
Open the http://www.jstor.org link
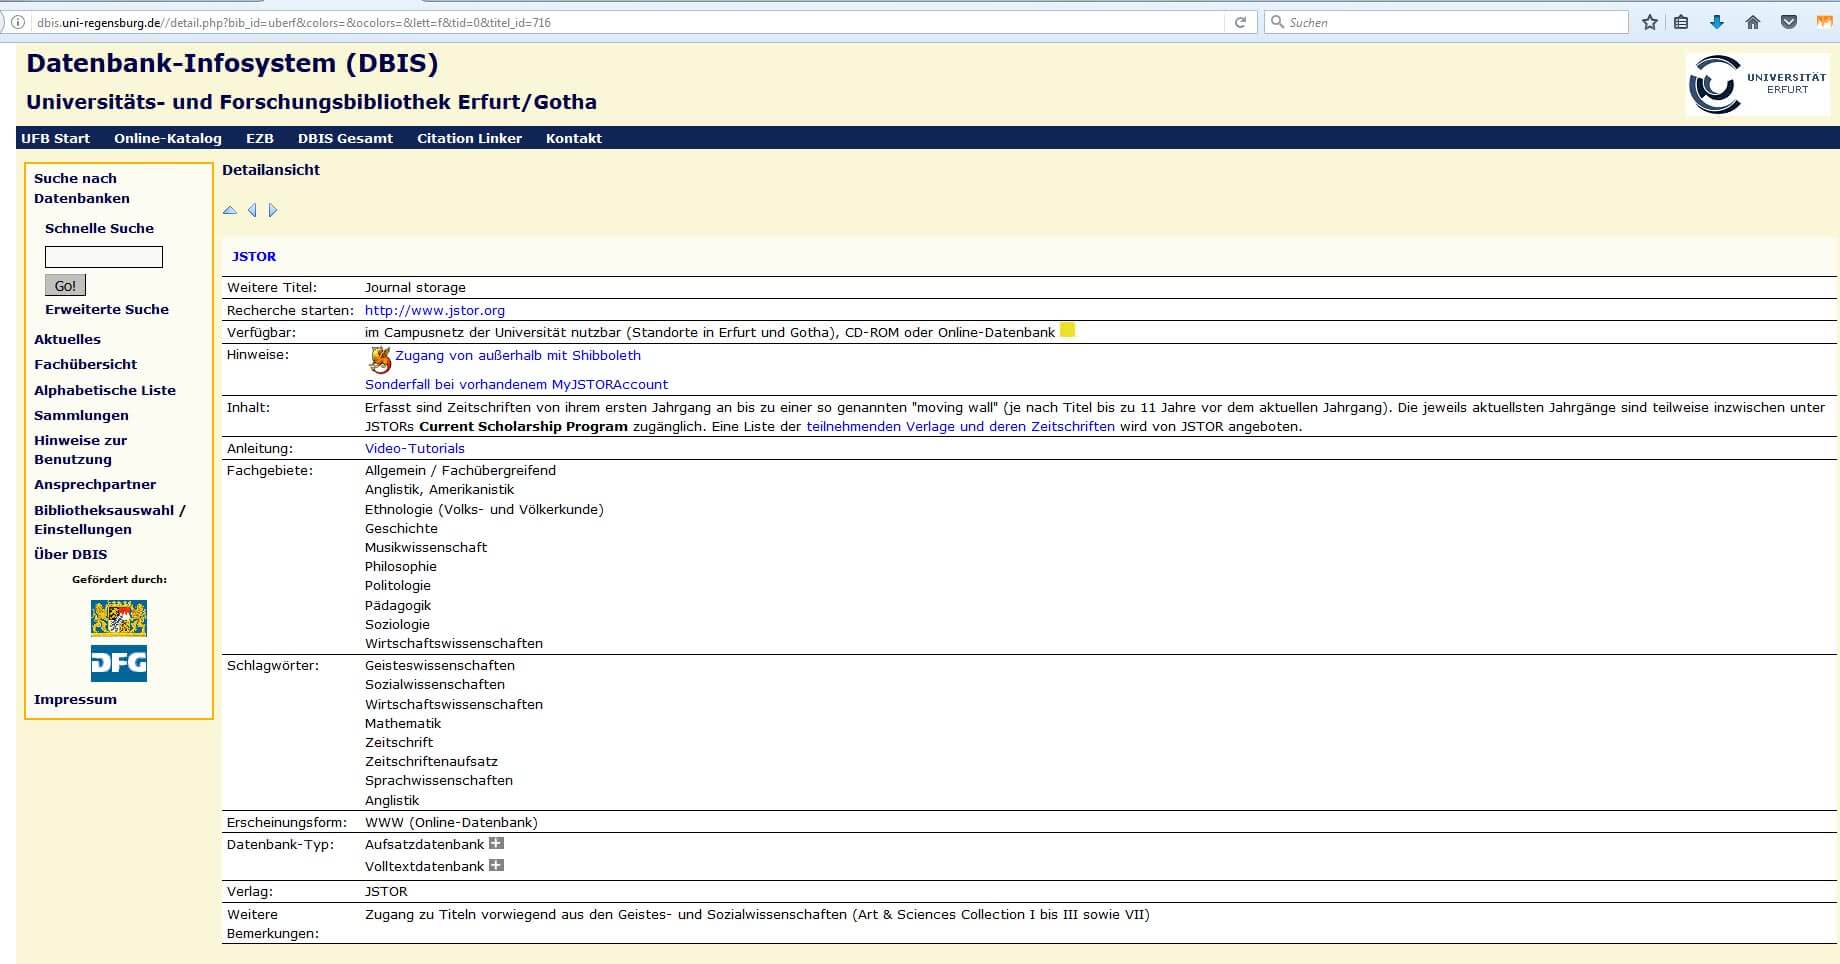click(x=435, y=310)
